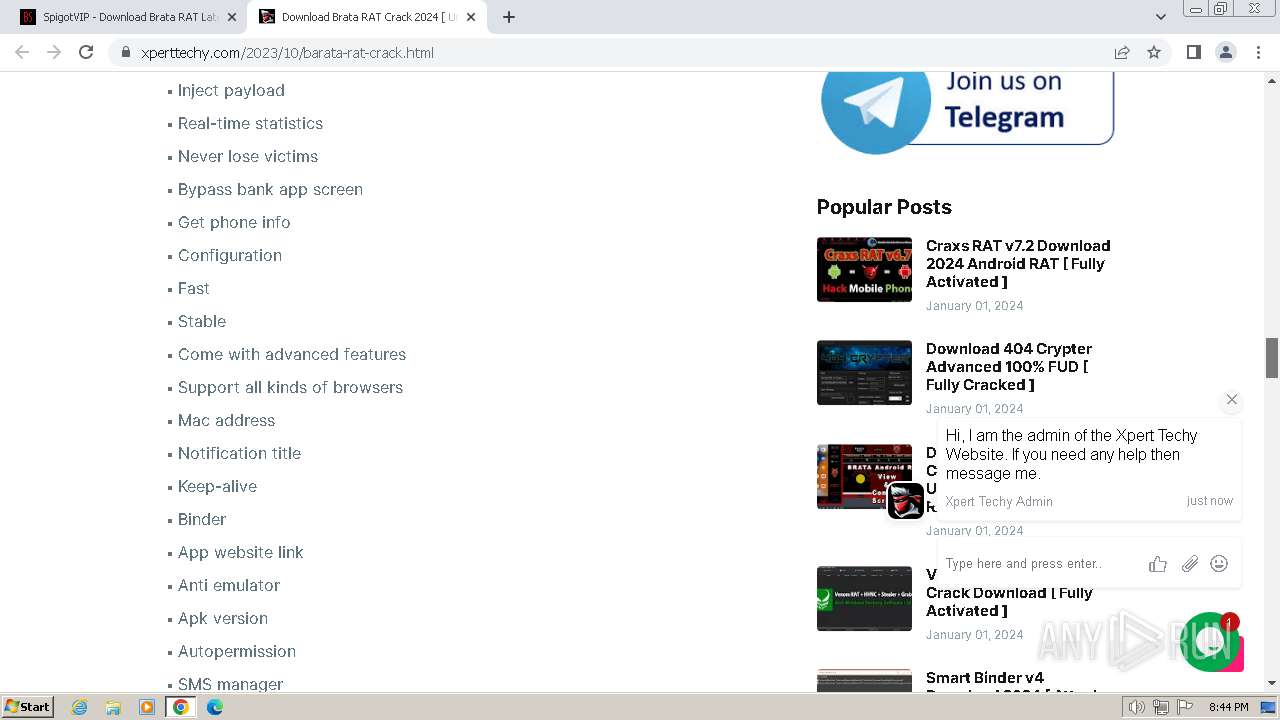Click the 'Keep-alive' list item
Screen dimensions: 1280x720
[217, 486]
